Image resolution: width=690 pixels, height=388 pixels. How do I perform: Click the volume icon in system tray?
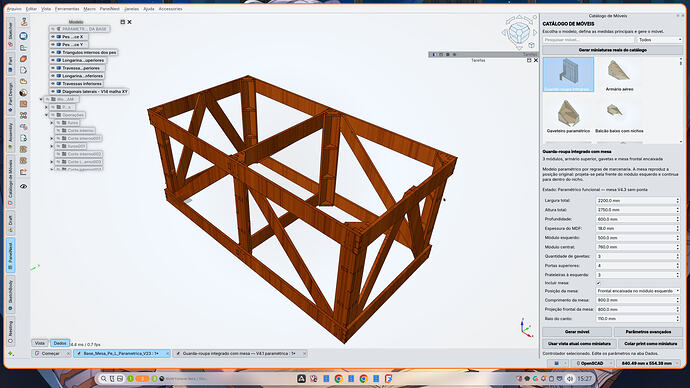click(569, 378)
